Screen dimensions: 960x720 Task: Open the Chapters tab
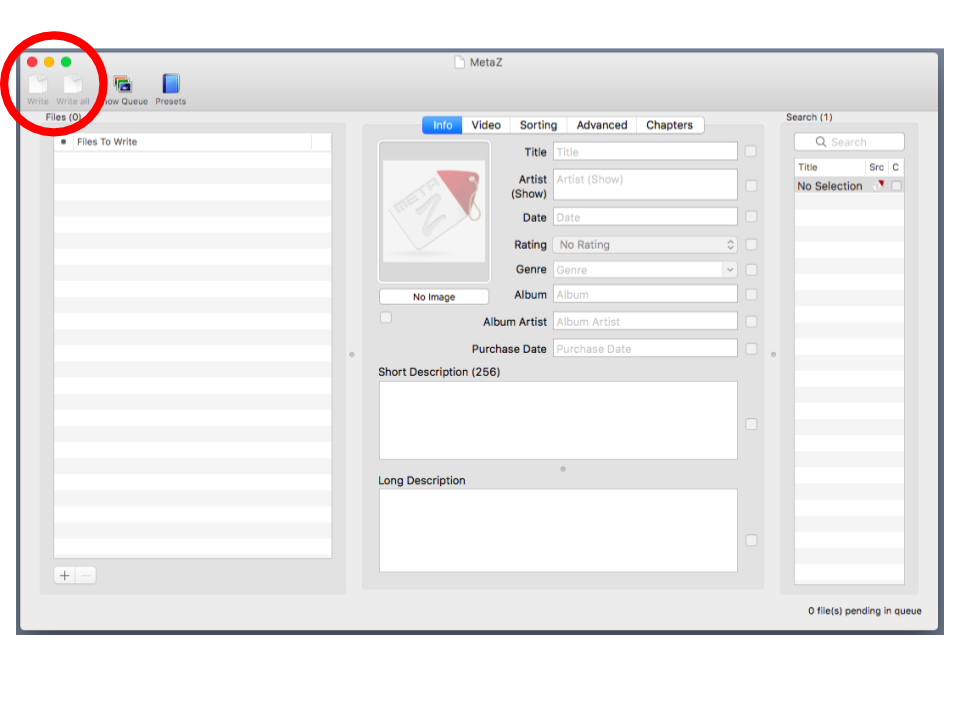[x=669, y=125]
